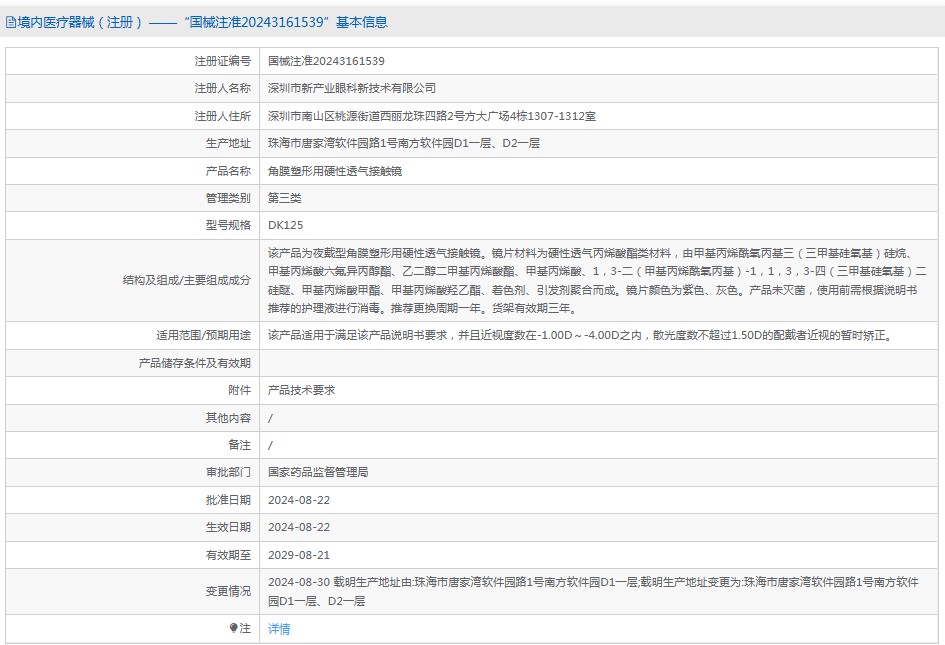
Task: Click registrant name 深圳市新产业眼科新技术有限公司
Action: coord(352,88)
